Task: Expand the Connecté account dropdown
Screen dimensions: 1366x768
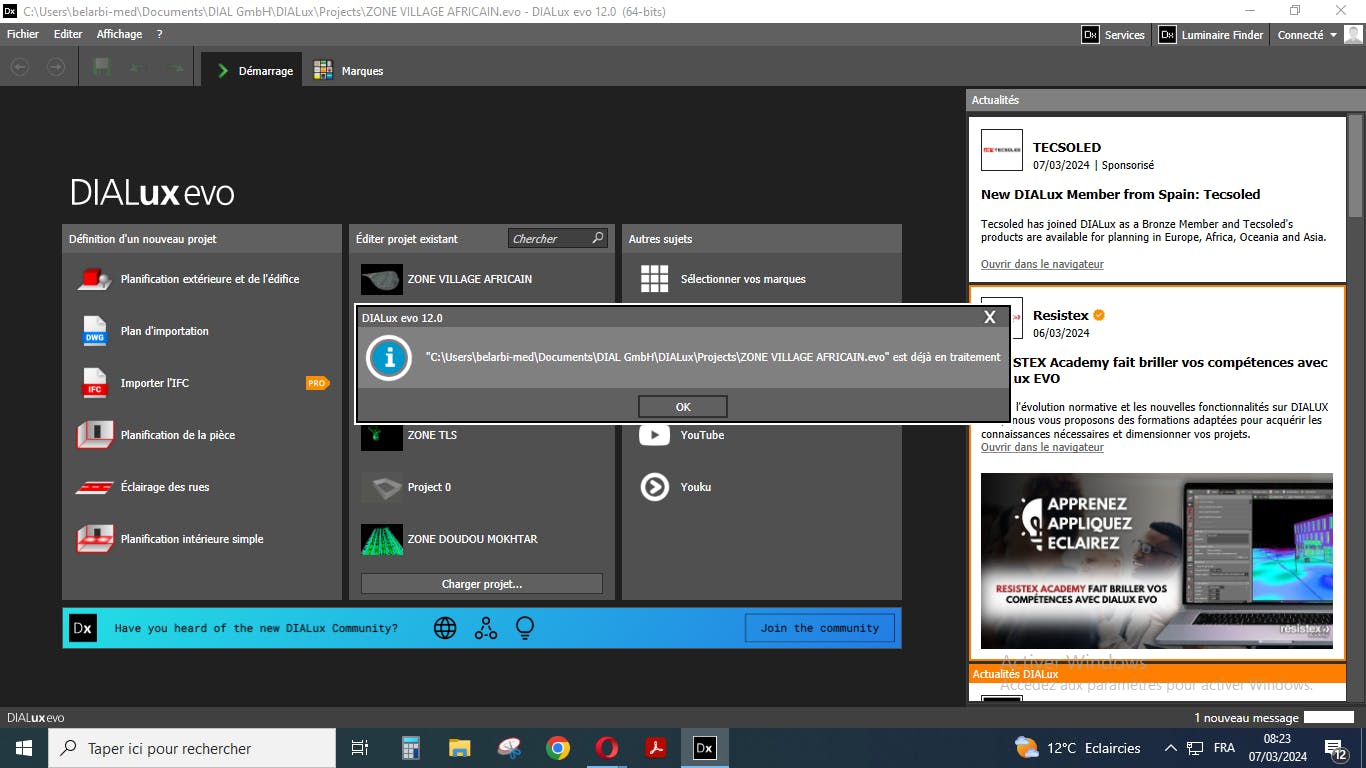Action: (x=1307, y=35)
